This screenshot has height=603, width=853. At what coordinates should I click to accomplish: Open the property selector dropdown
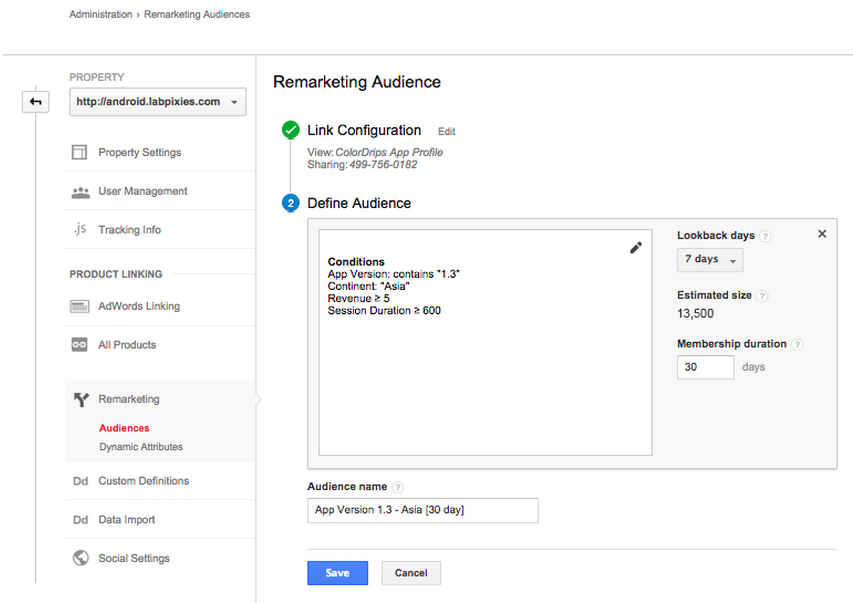click(x=158, y=102)
